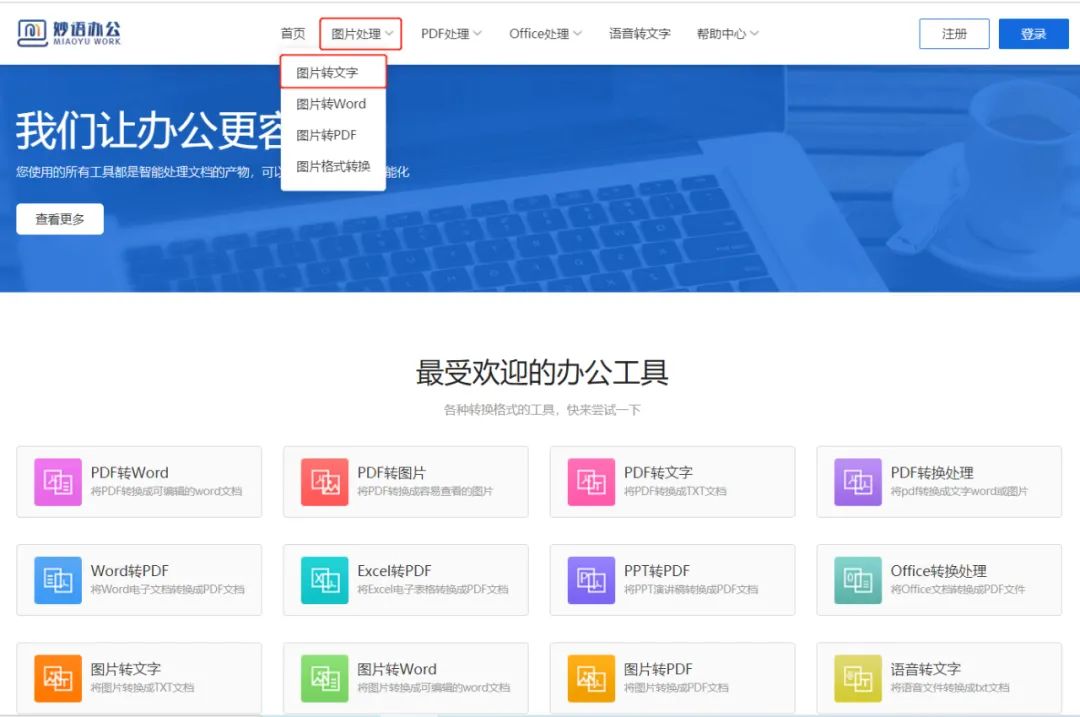Go to the 首页 navigation item
This screenshot has height=717, width=1080.
point(293,33)
